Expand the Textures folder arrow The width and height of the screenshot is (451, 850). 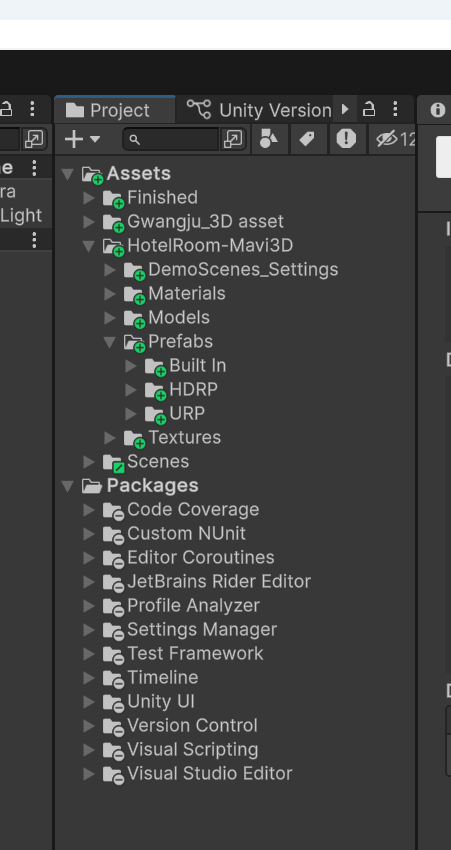[x=110, y=437]
